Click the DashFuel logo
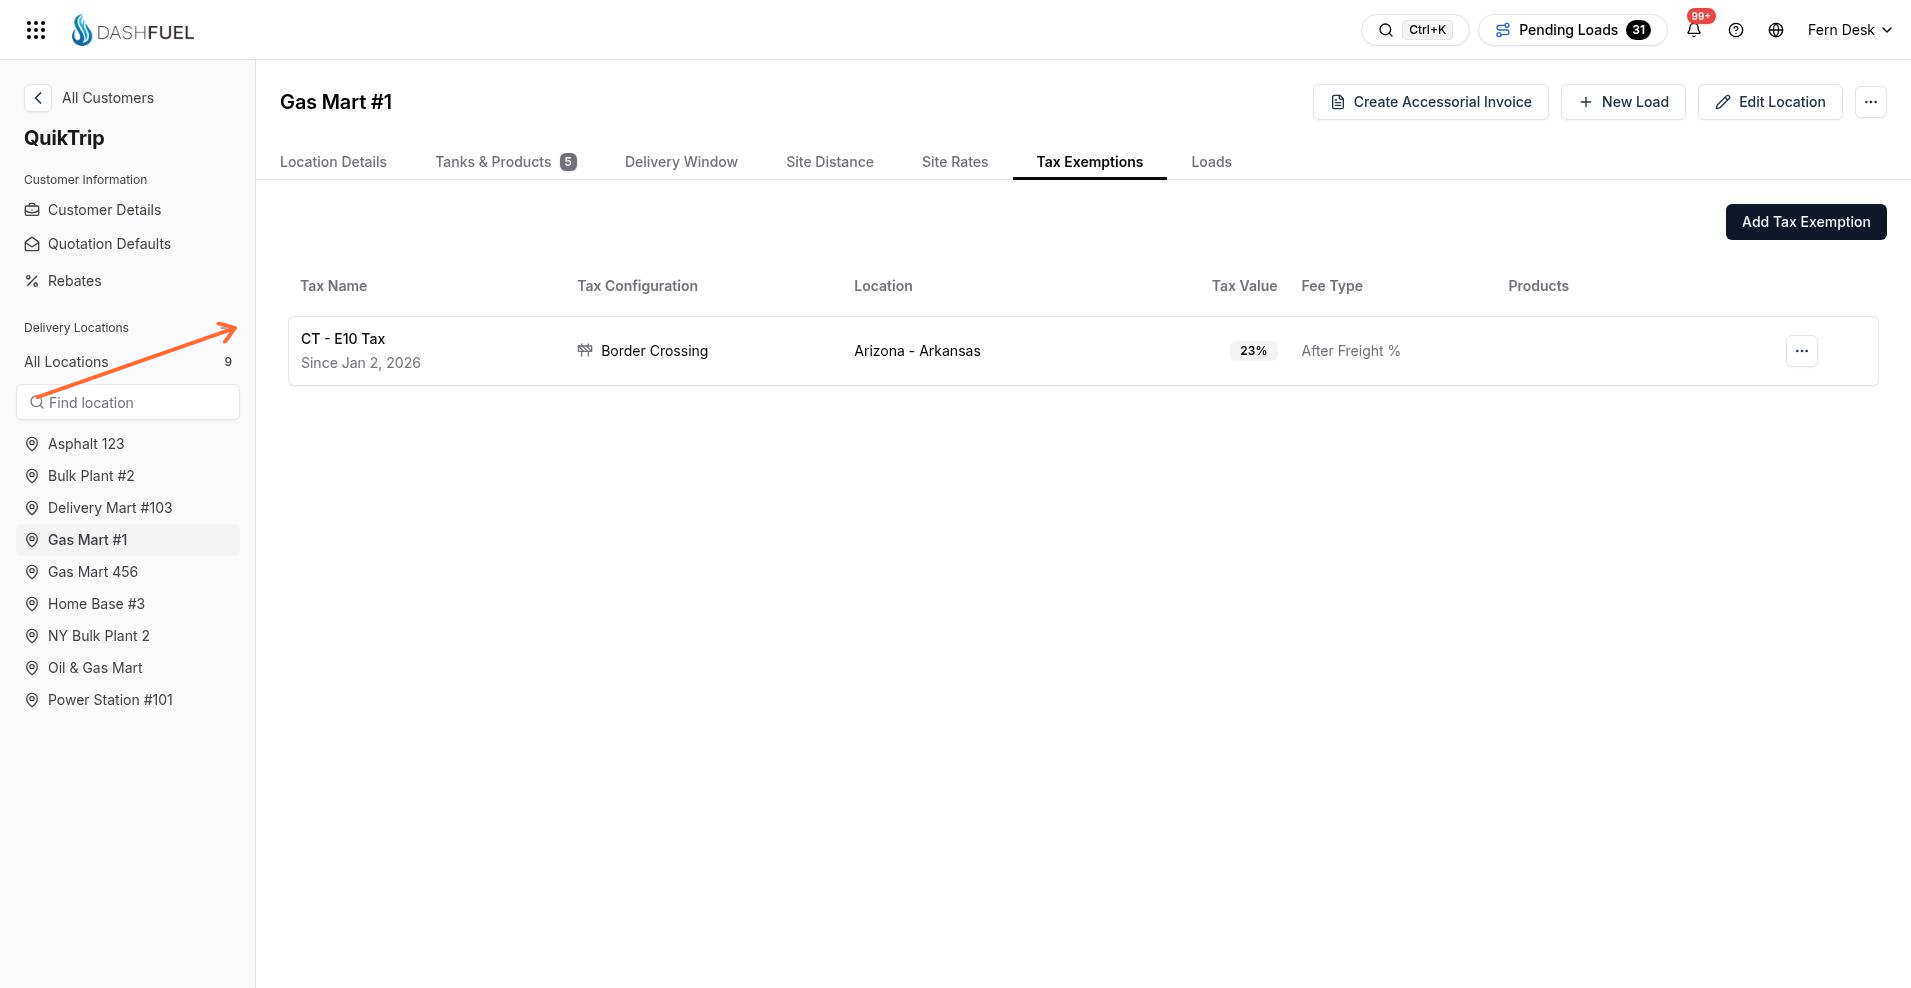Viewport: 1911px width, 988px height. point(132,31)
